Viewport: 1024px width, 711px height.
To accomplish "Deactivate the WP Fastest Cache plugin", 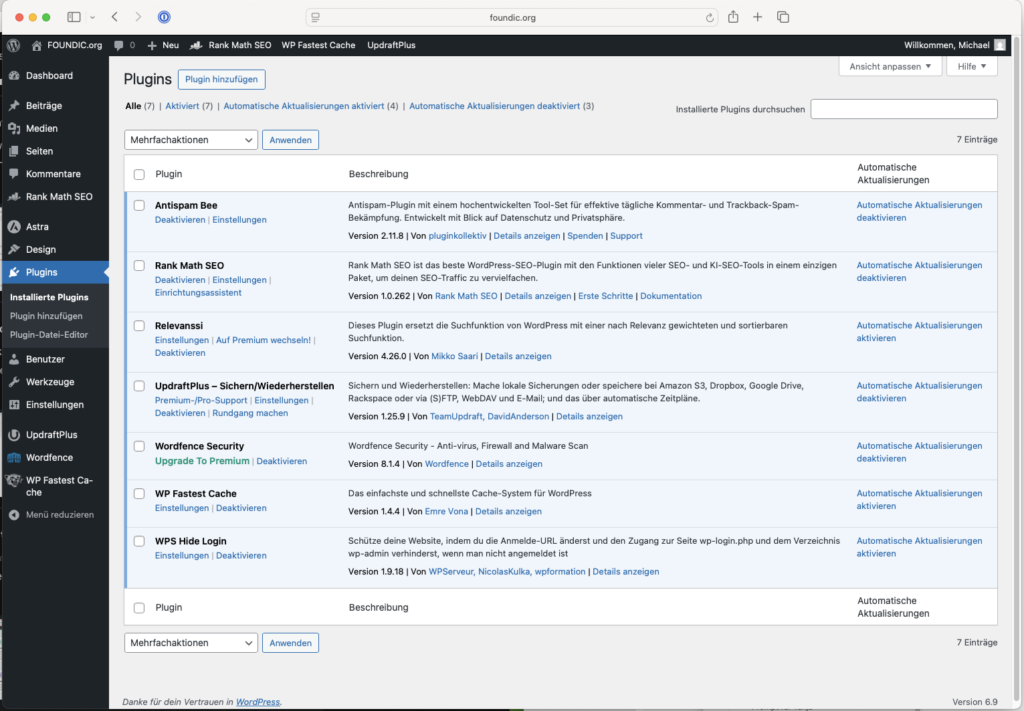I will (241, 508).
